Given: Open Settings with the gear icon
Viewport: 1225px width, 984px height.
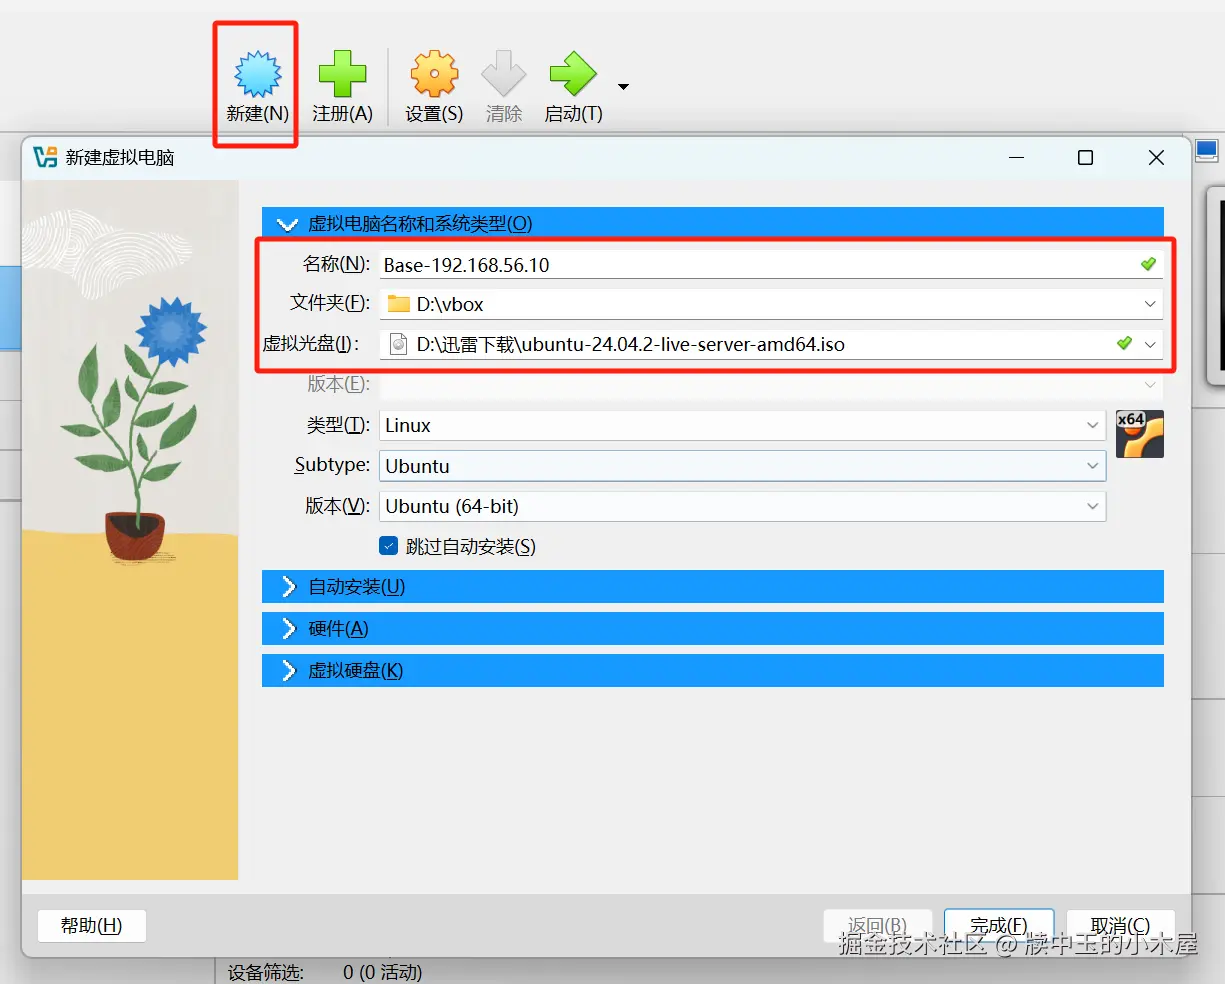Looking at the screenshot, I should (x=433, y=72).
